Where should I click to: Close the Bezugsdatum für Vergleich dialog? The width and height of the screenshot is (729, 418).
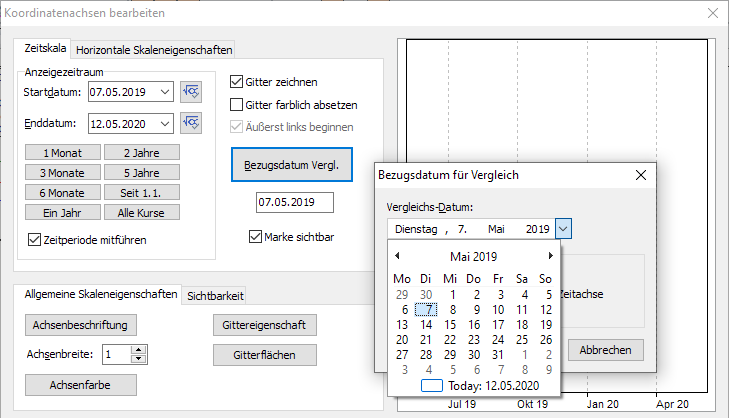(641, 175)
